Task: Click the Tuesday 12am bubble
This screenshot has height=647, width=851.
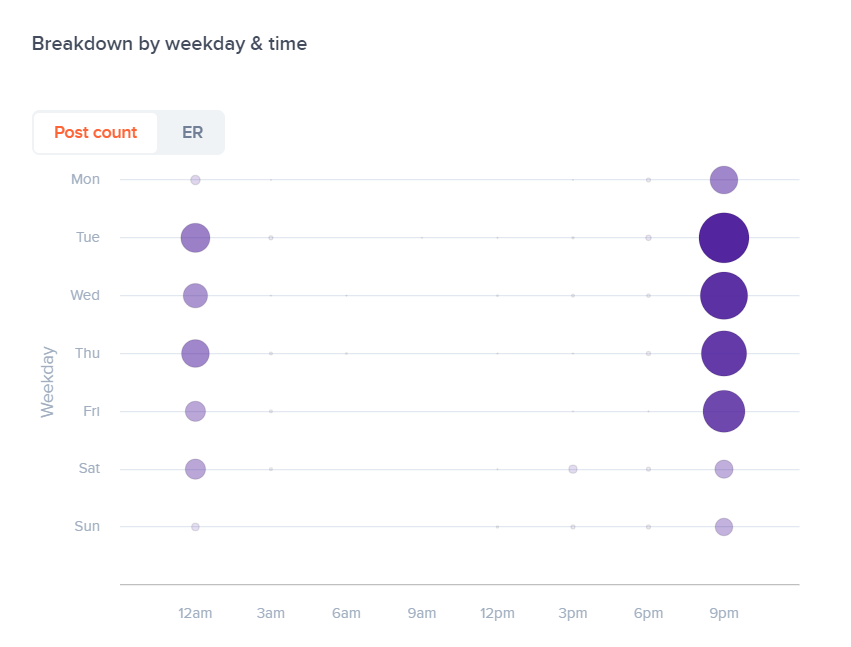Action: coord(195,238)
